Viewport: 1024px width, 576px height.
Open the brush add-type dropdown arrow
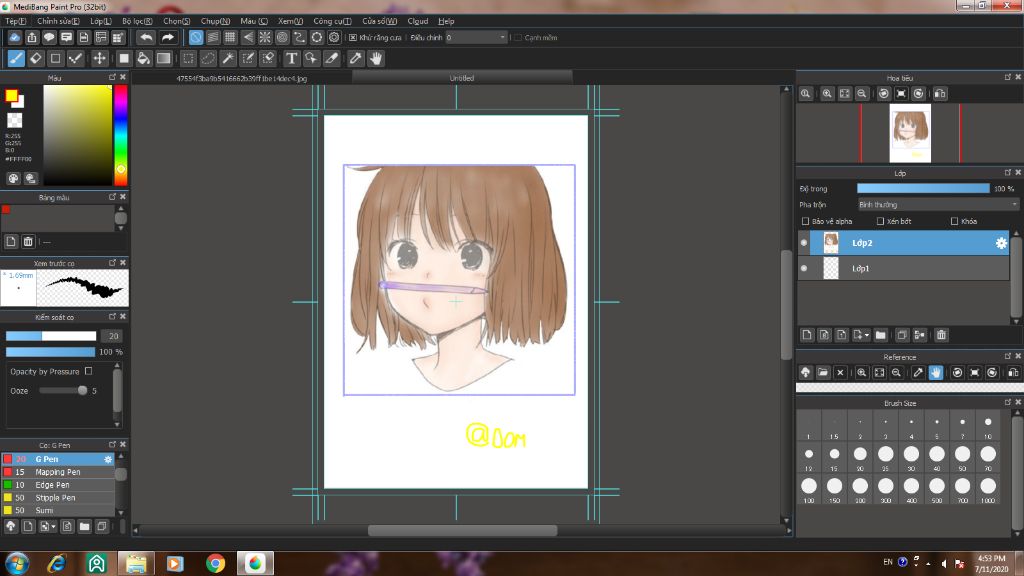tap(53, 526)
